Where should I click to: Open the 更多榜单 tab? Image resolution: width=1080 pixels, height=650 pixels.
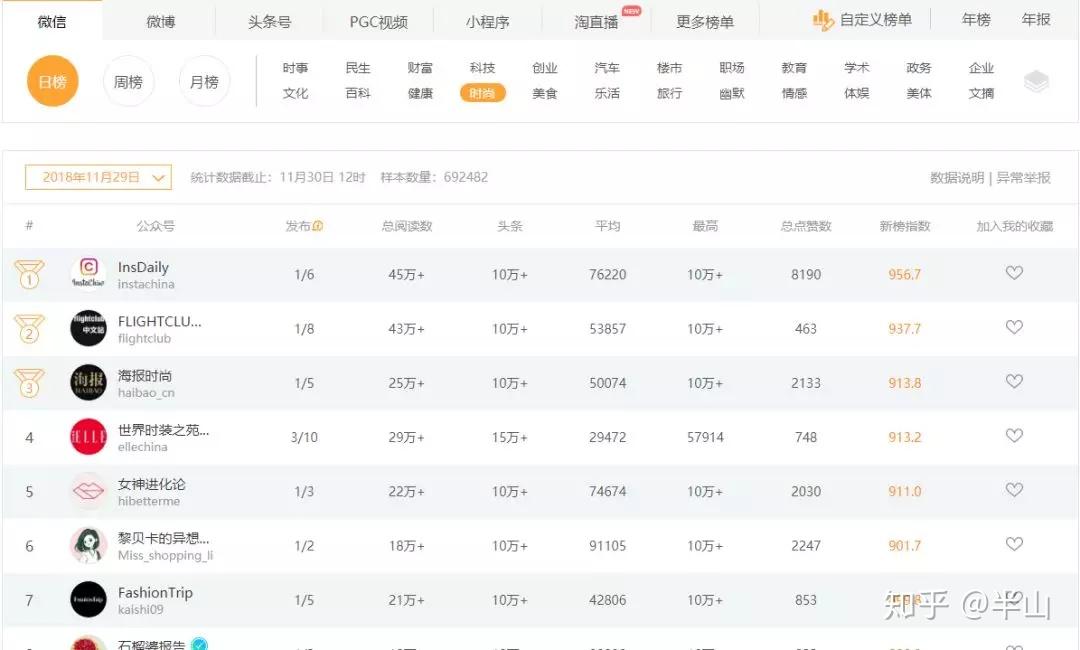tap(705, 21)
